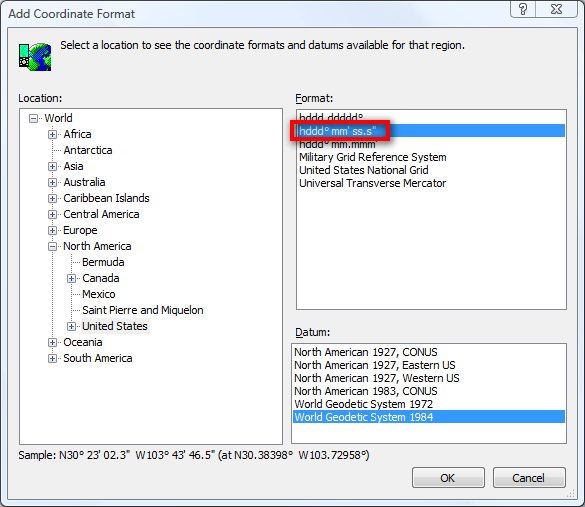
Task: Select Bermuda under North America
Action: tap(103, 262)
